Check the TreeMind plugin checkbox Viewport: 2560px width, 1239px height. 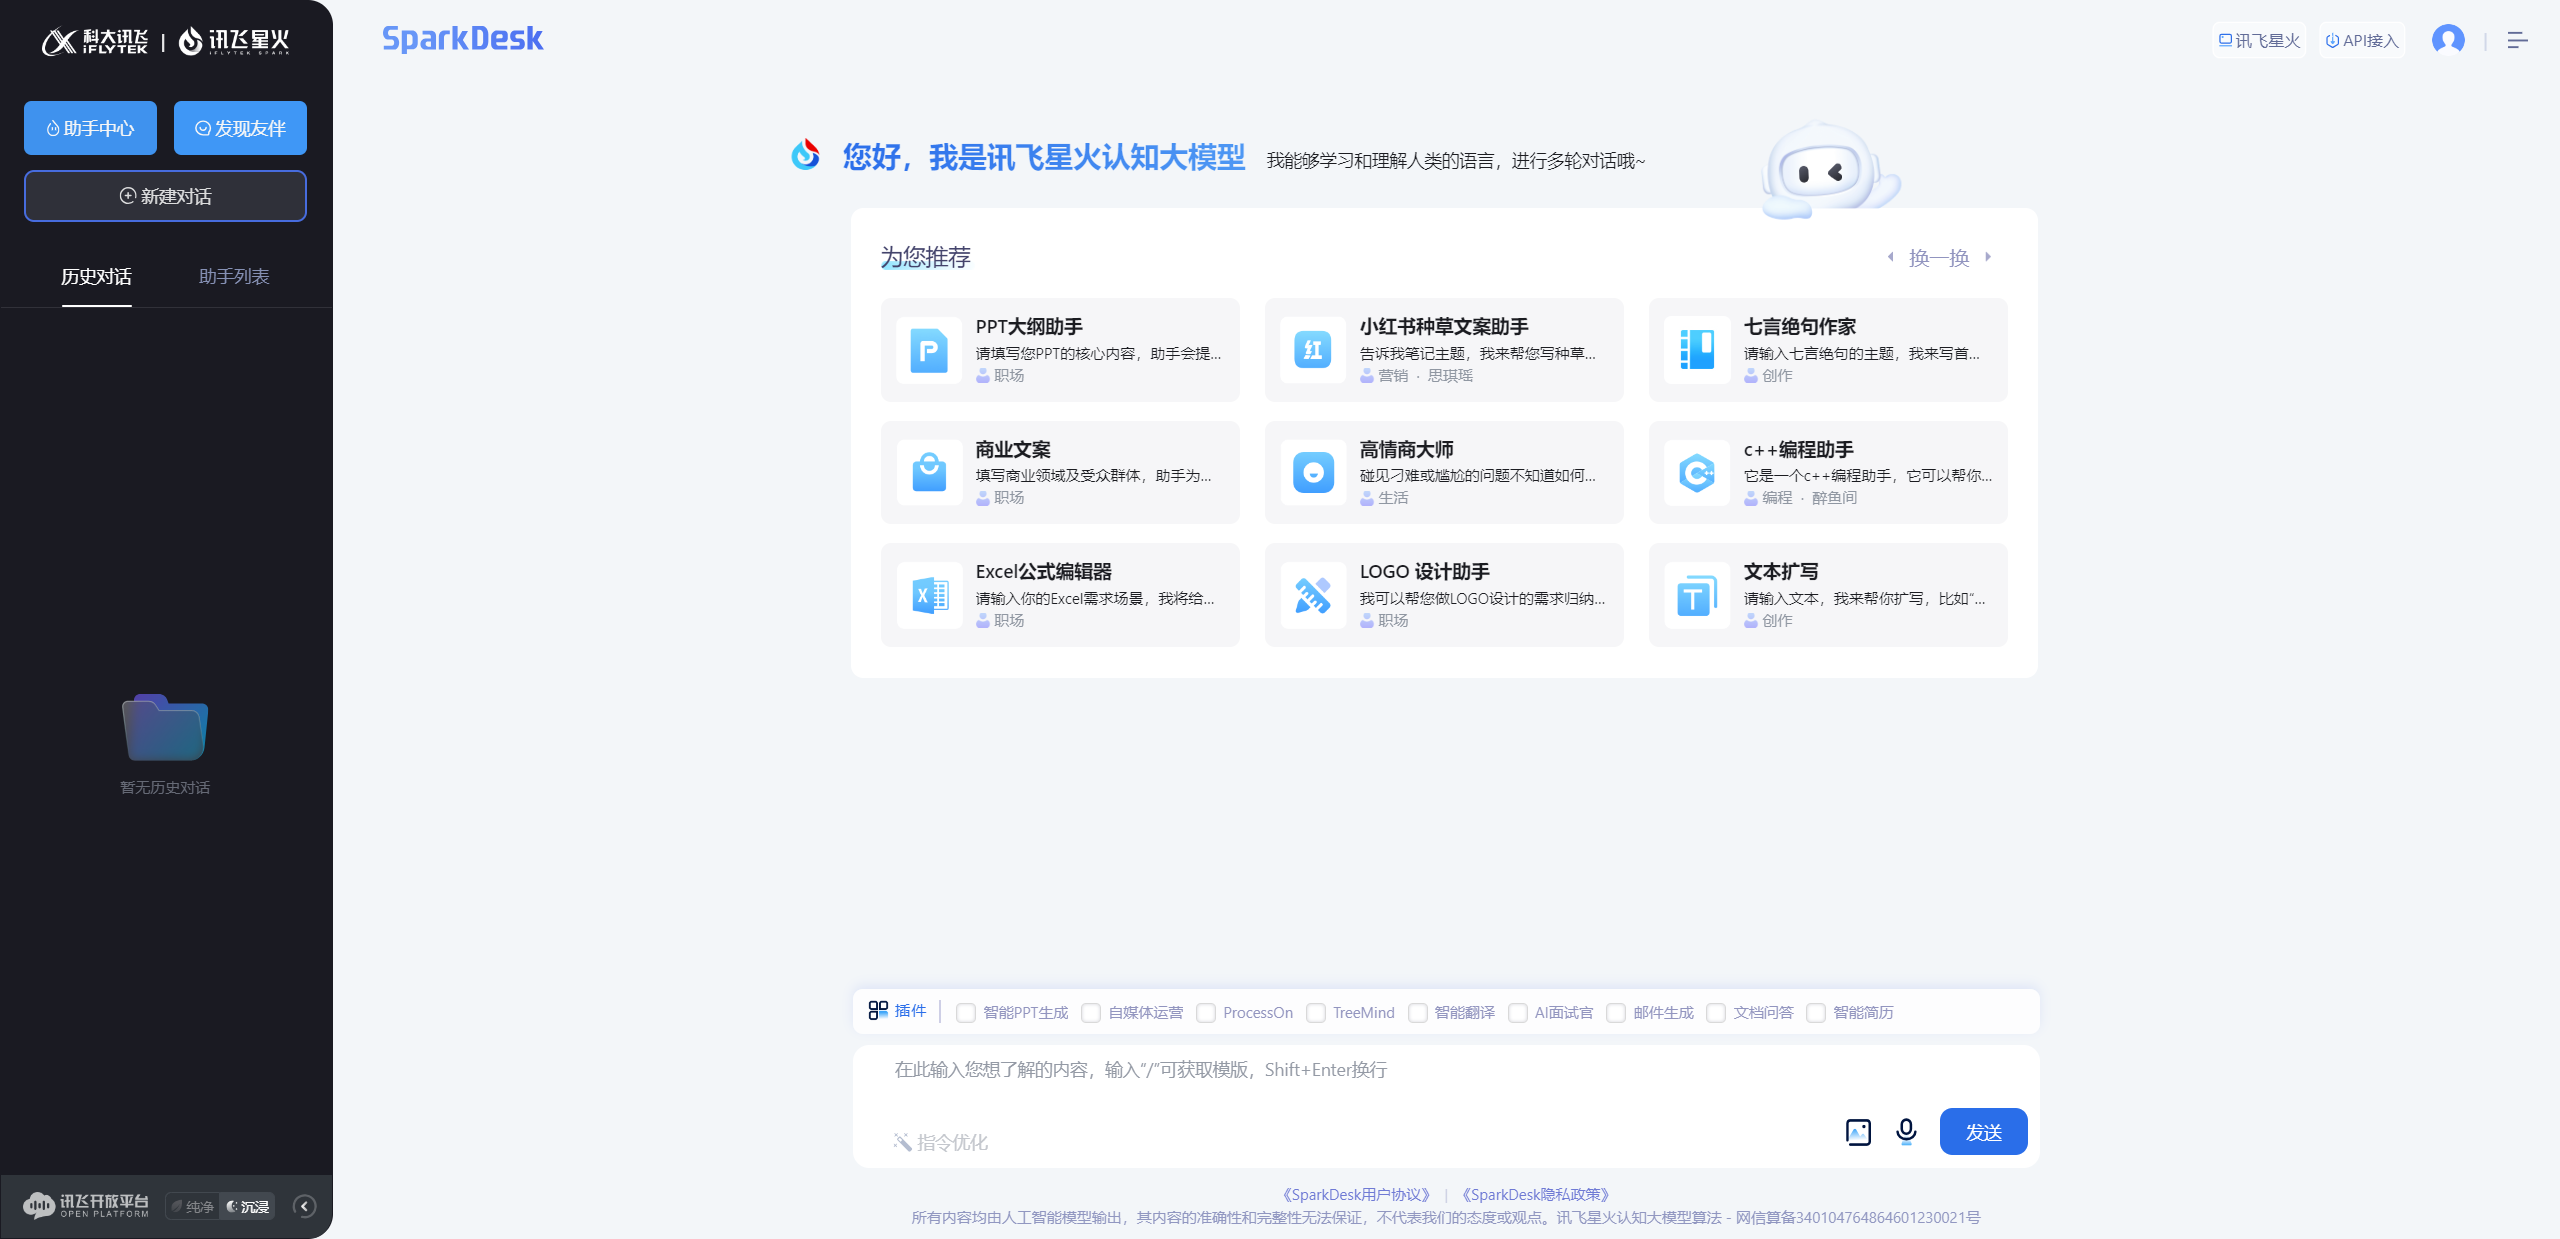1316,1013
